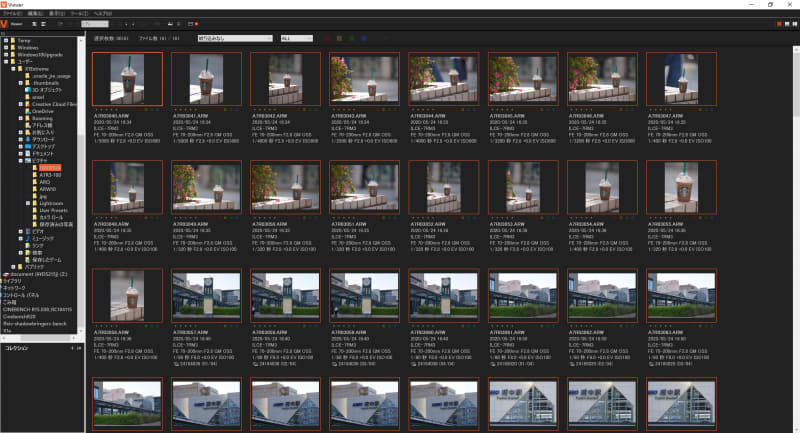Select the ネットワーク tree item
Image resolution: width=800 pixels, height=433 pixels.
[x=14, y=288]
